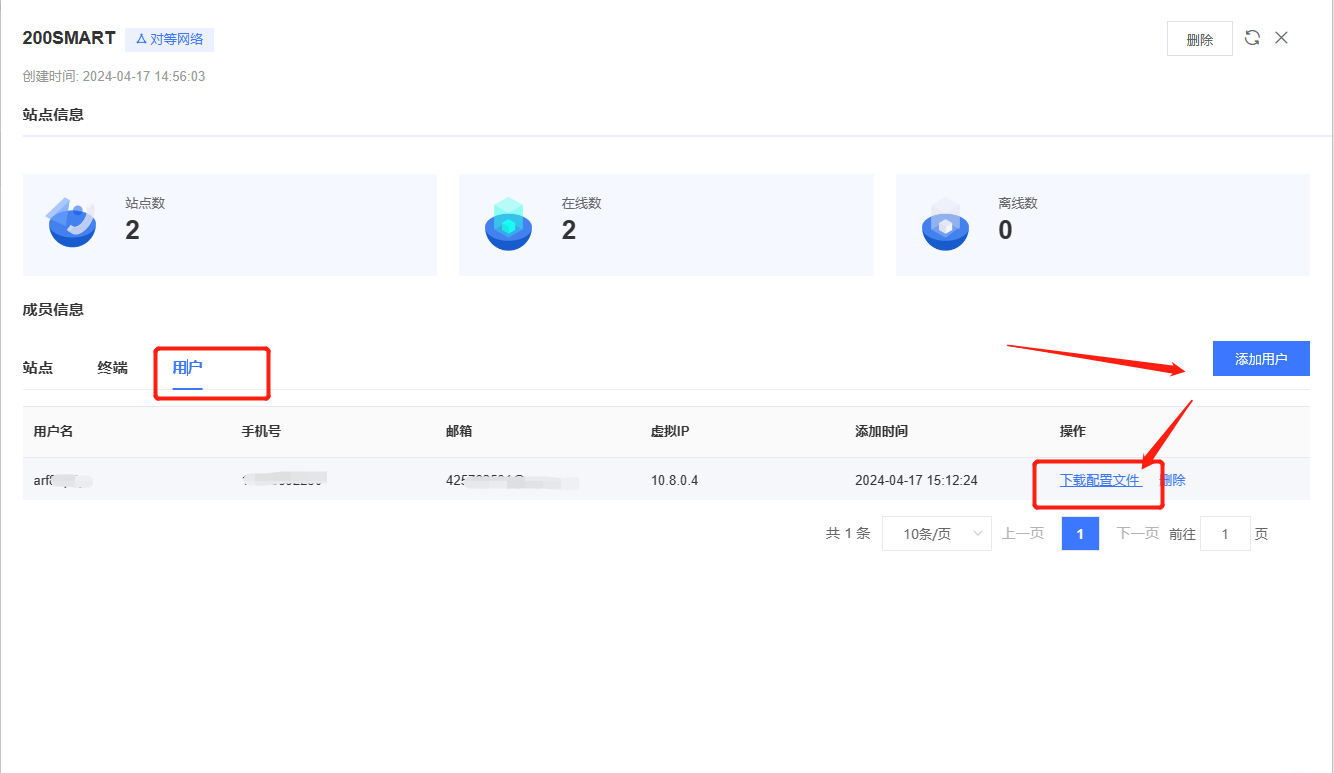The height and width of the screenshot is (773, 1334).
Task: Click the 对等网络 network type tag
Action: pyautogui.click(x=169, y=39)
